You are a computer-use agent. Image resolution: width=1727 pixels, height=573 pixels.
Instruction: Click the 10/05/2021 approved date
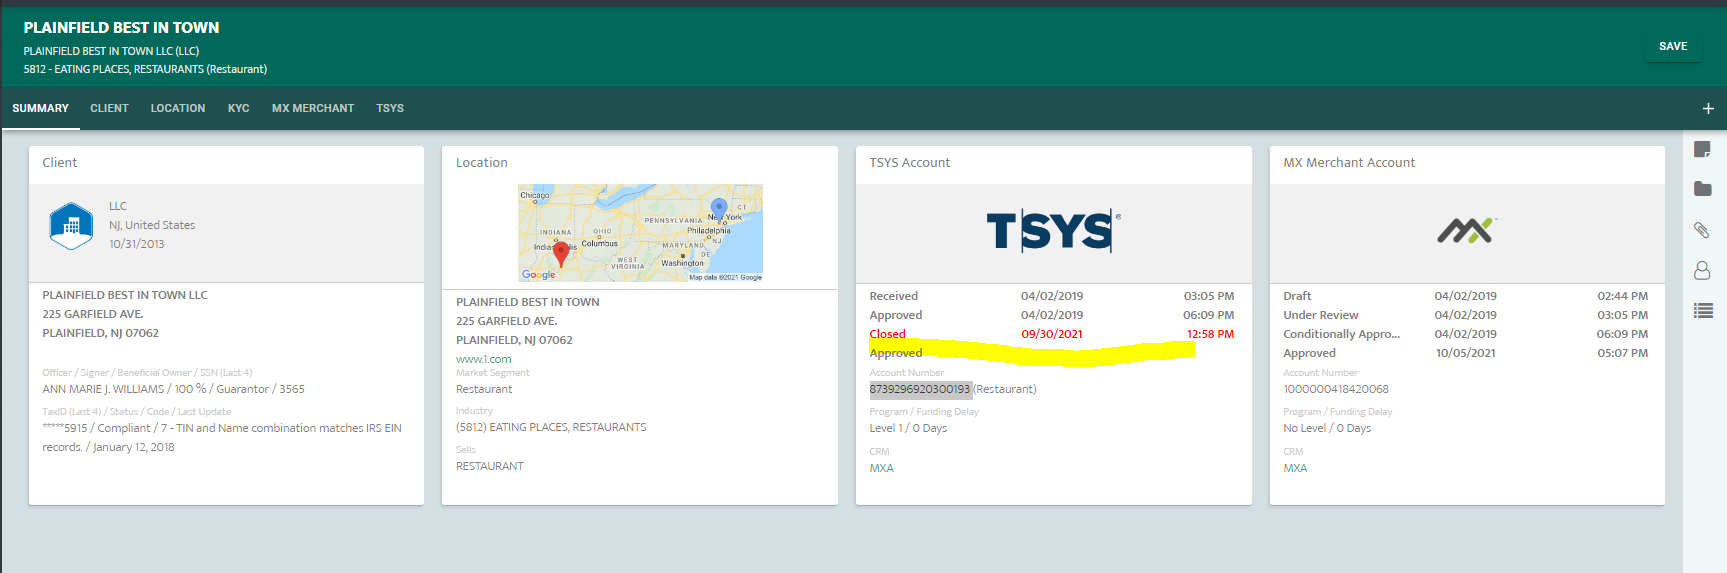coord(1466,353)
